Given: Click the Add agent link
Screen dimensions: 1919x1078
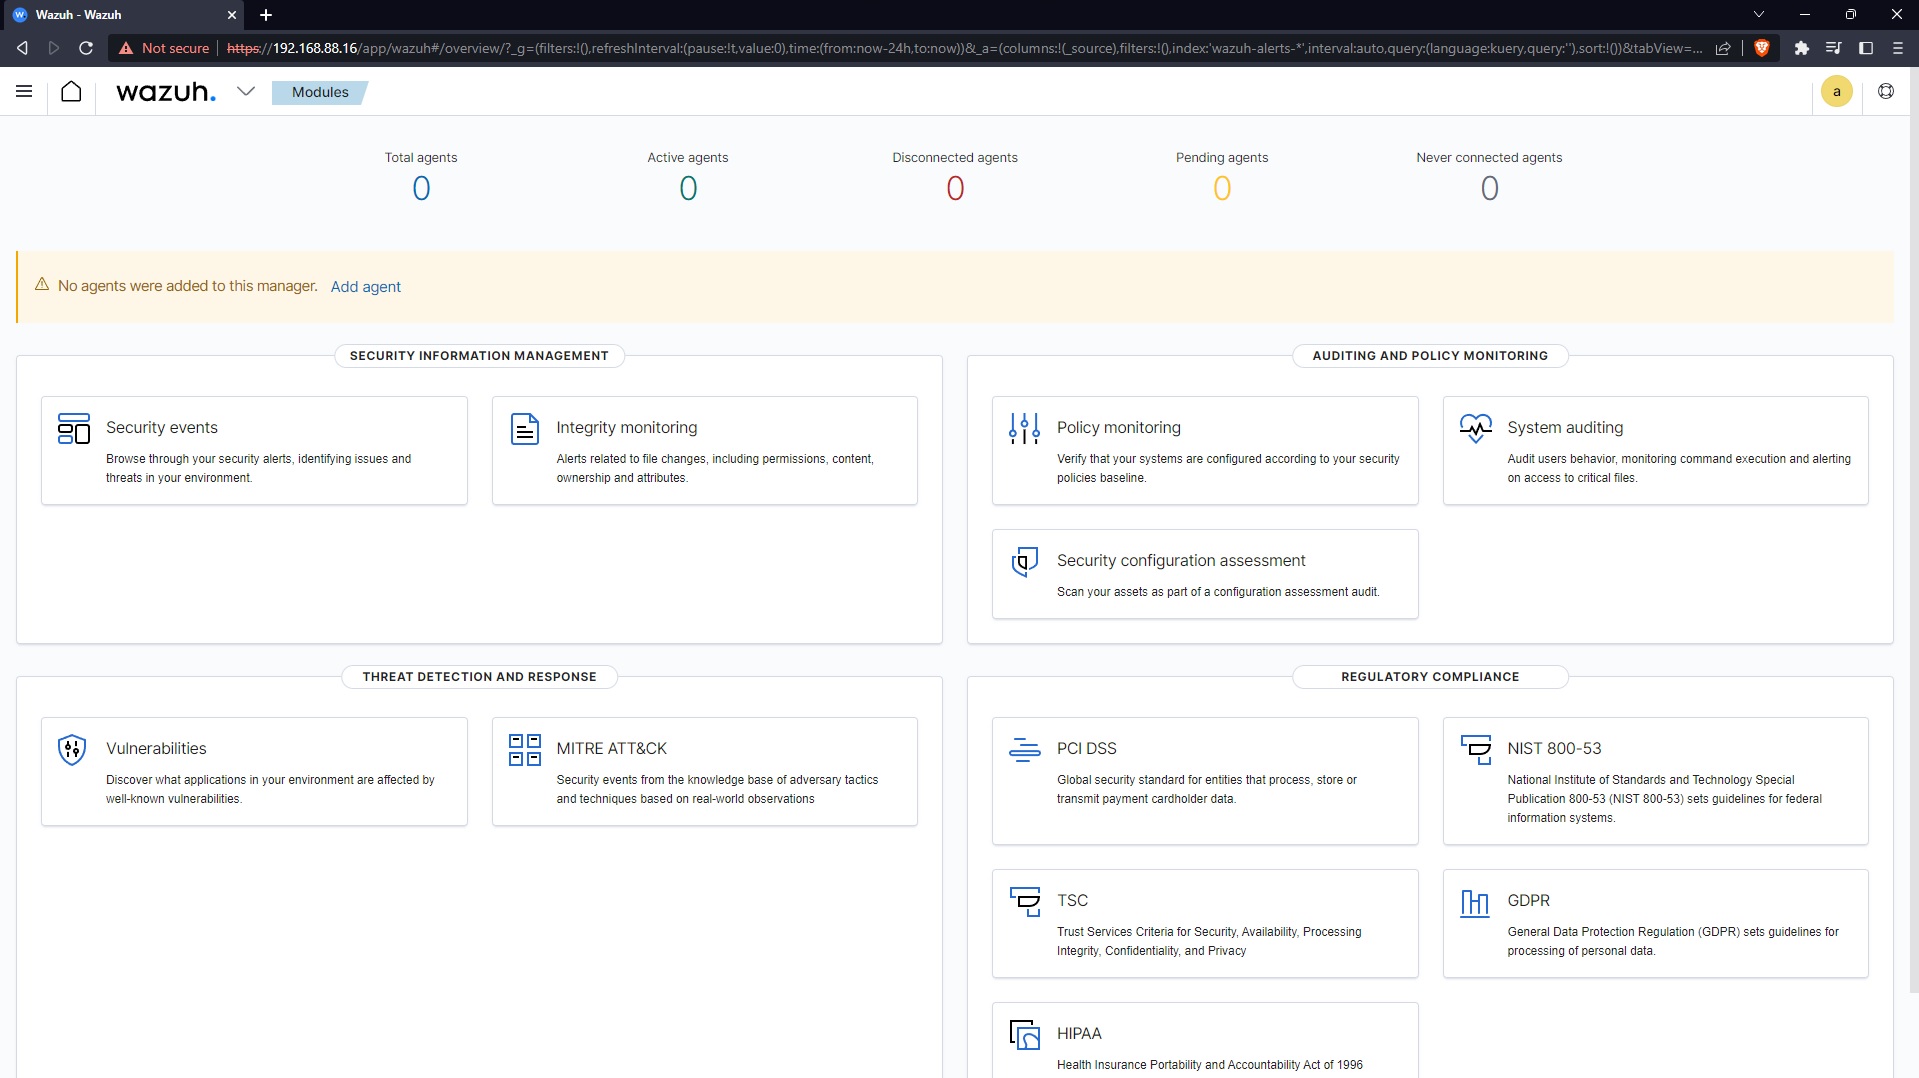Looking at the screenshot, I should [365, 287].
